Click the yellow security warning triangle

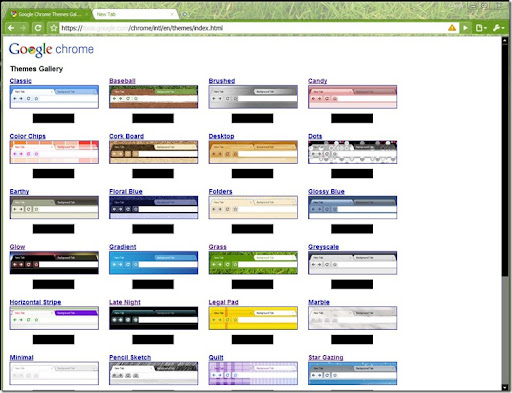click(452, 28)
